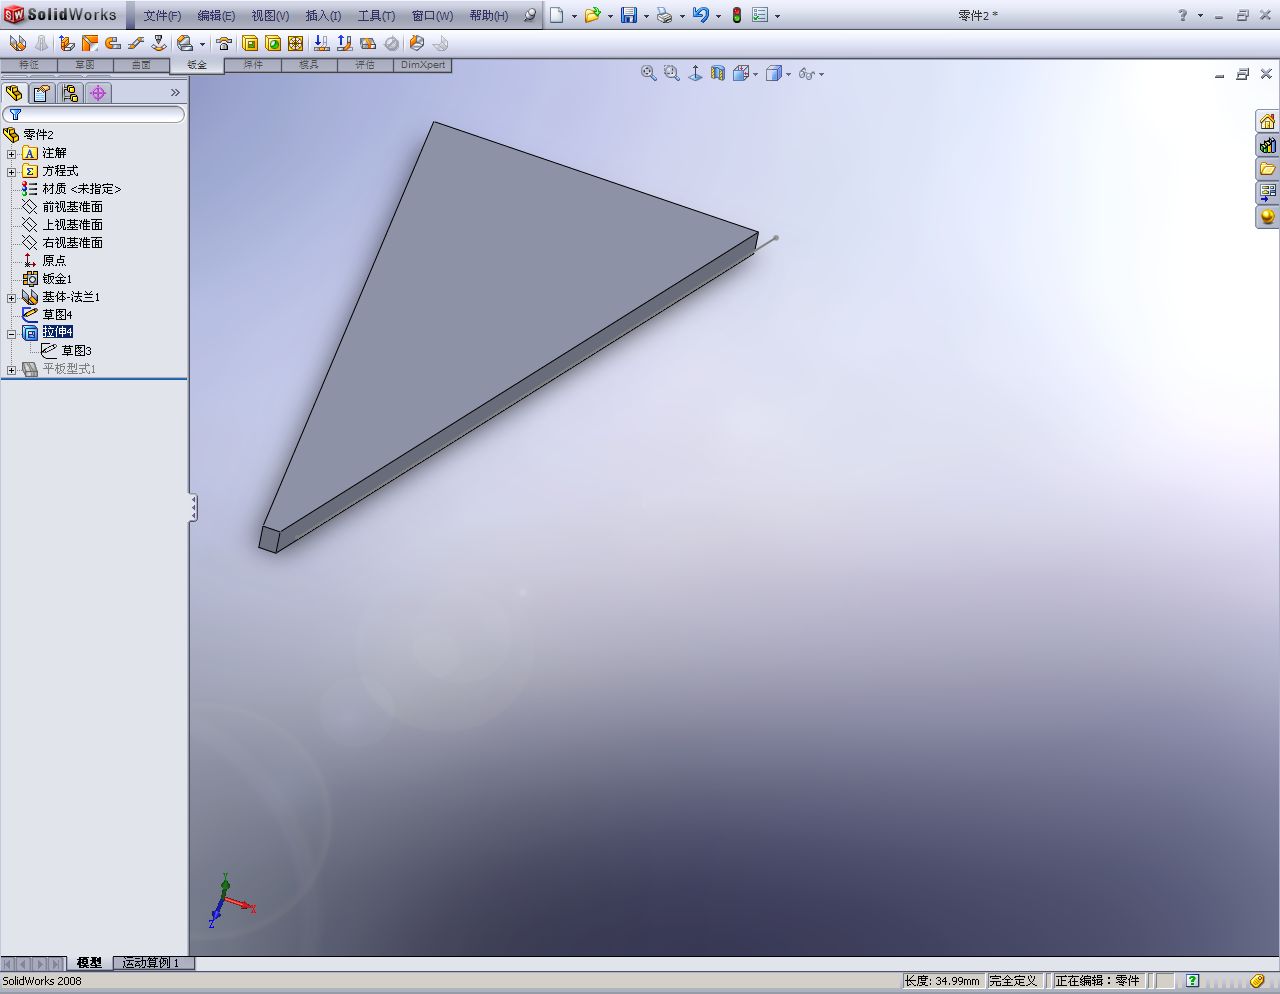Select 草图3 under 拉伸4

(x=76, y=351)
